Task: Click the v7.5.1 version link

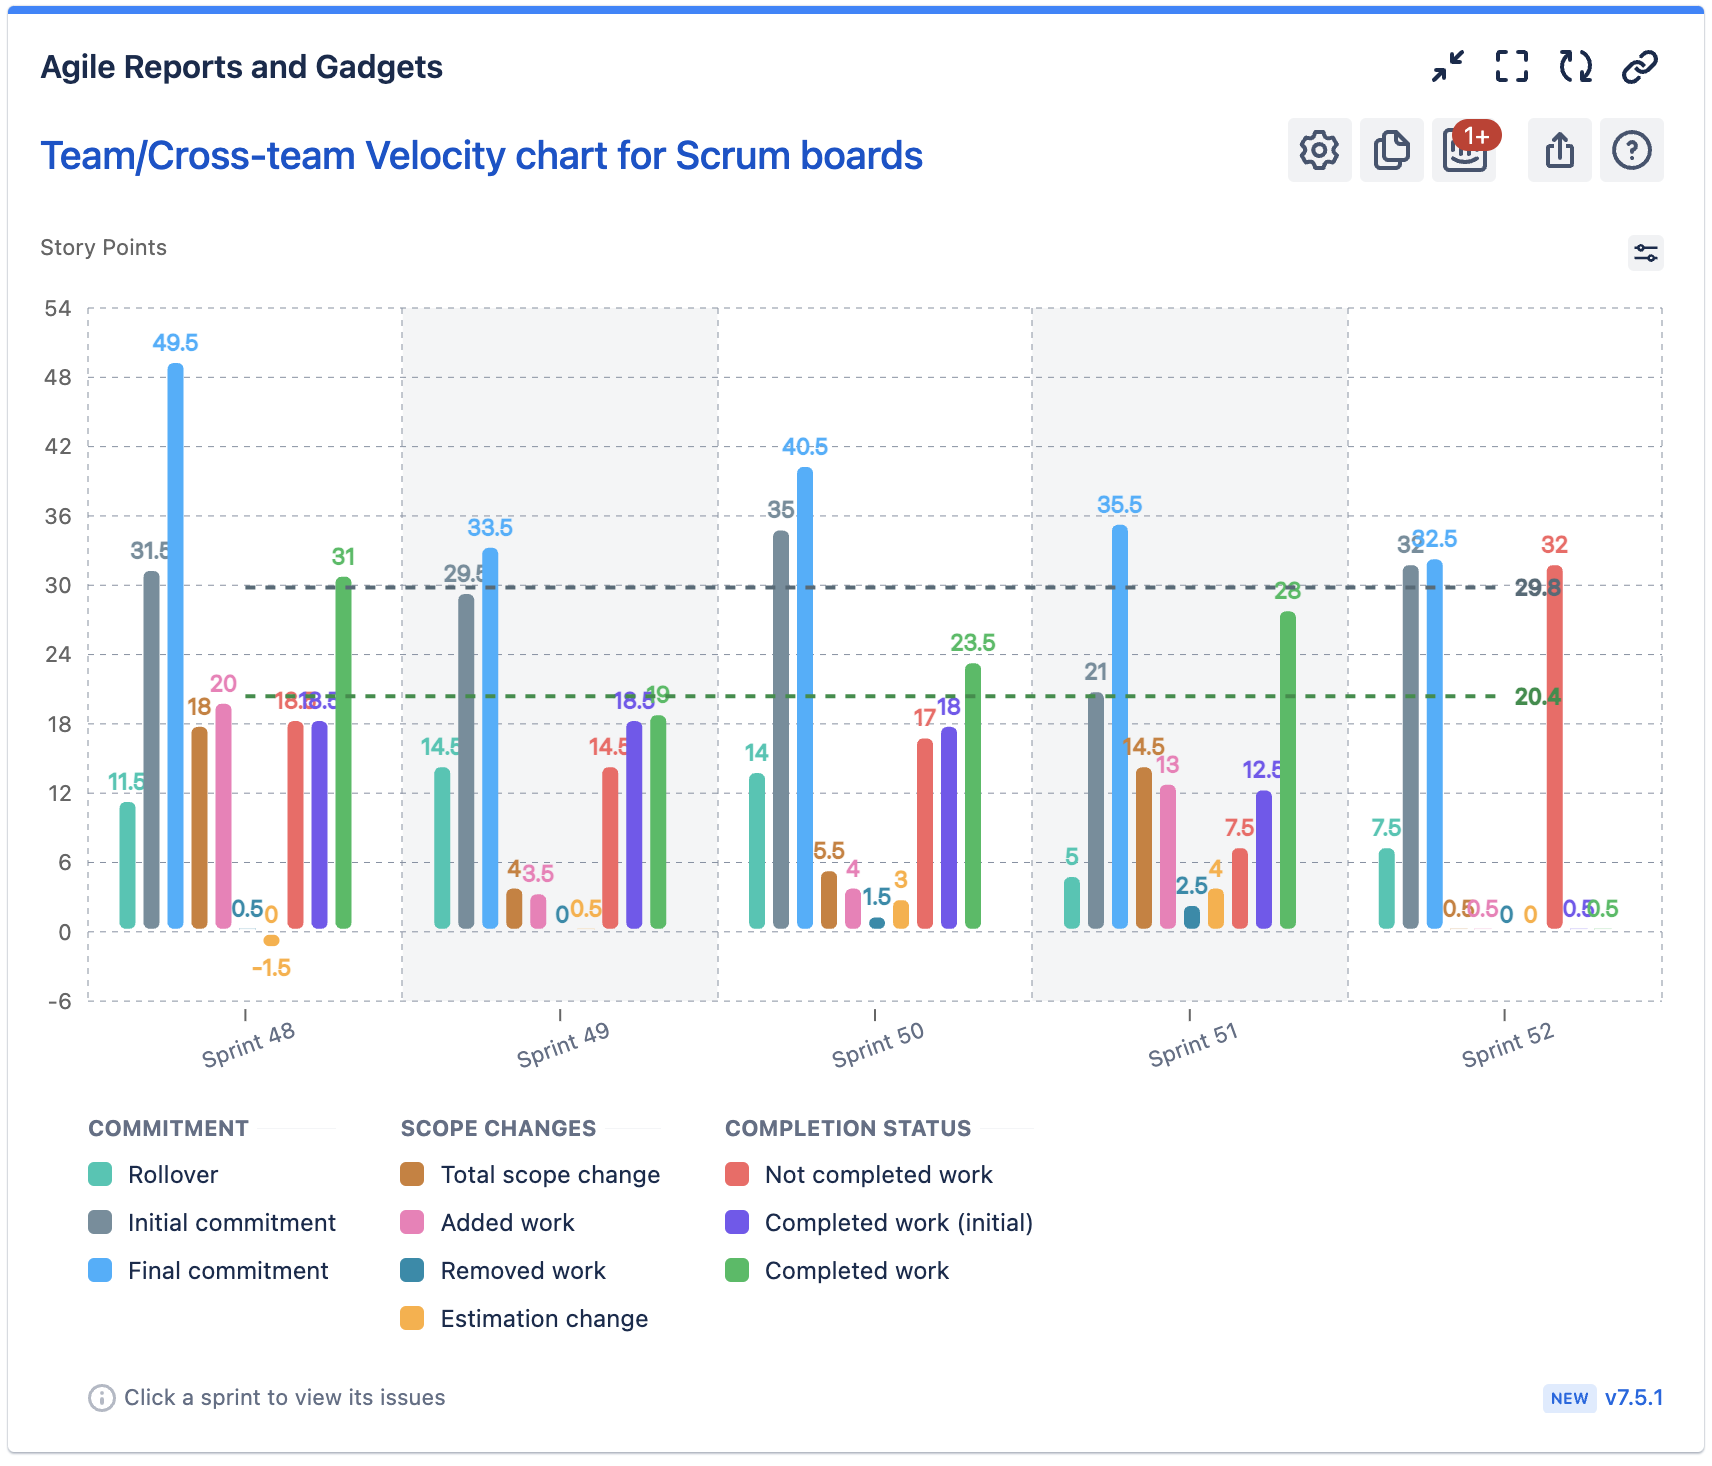Action: tap(1635, 1398)
